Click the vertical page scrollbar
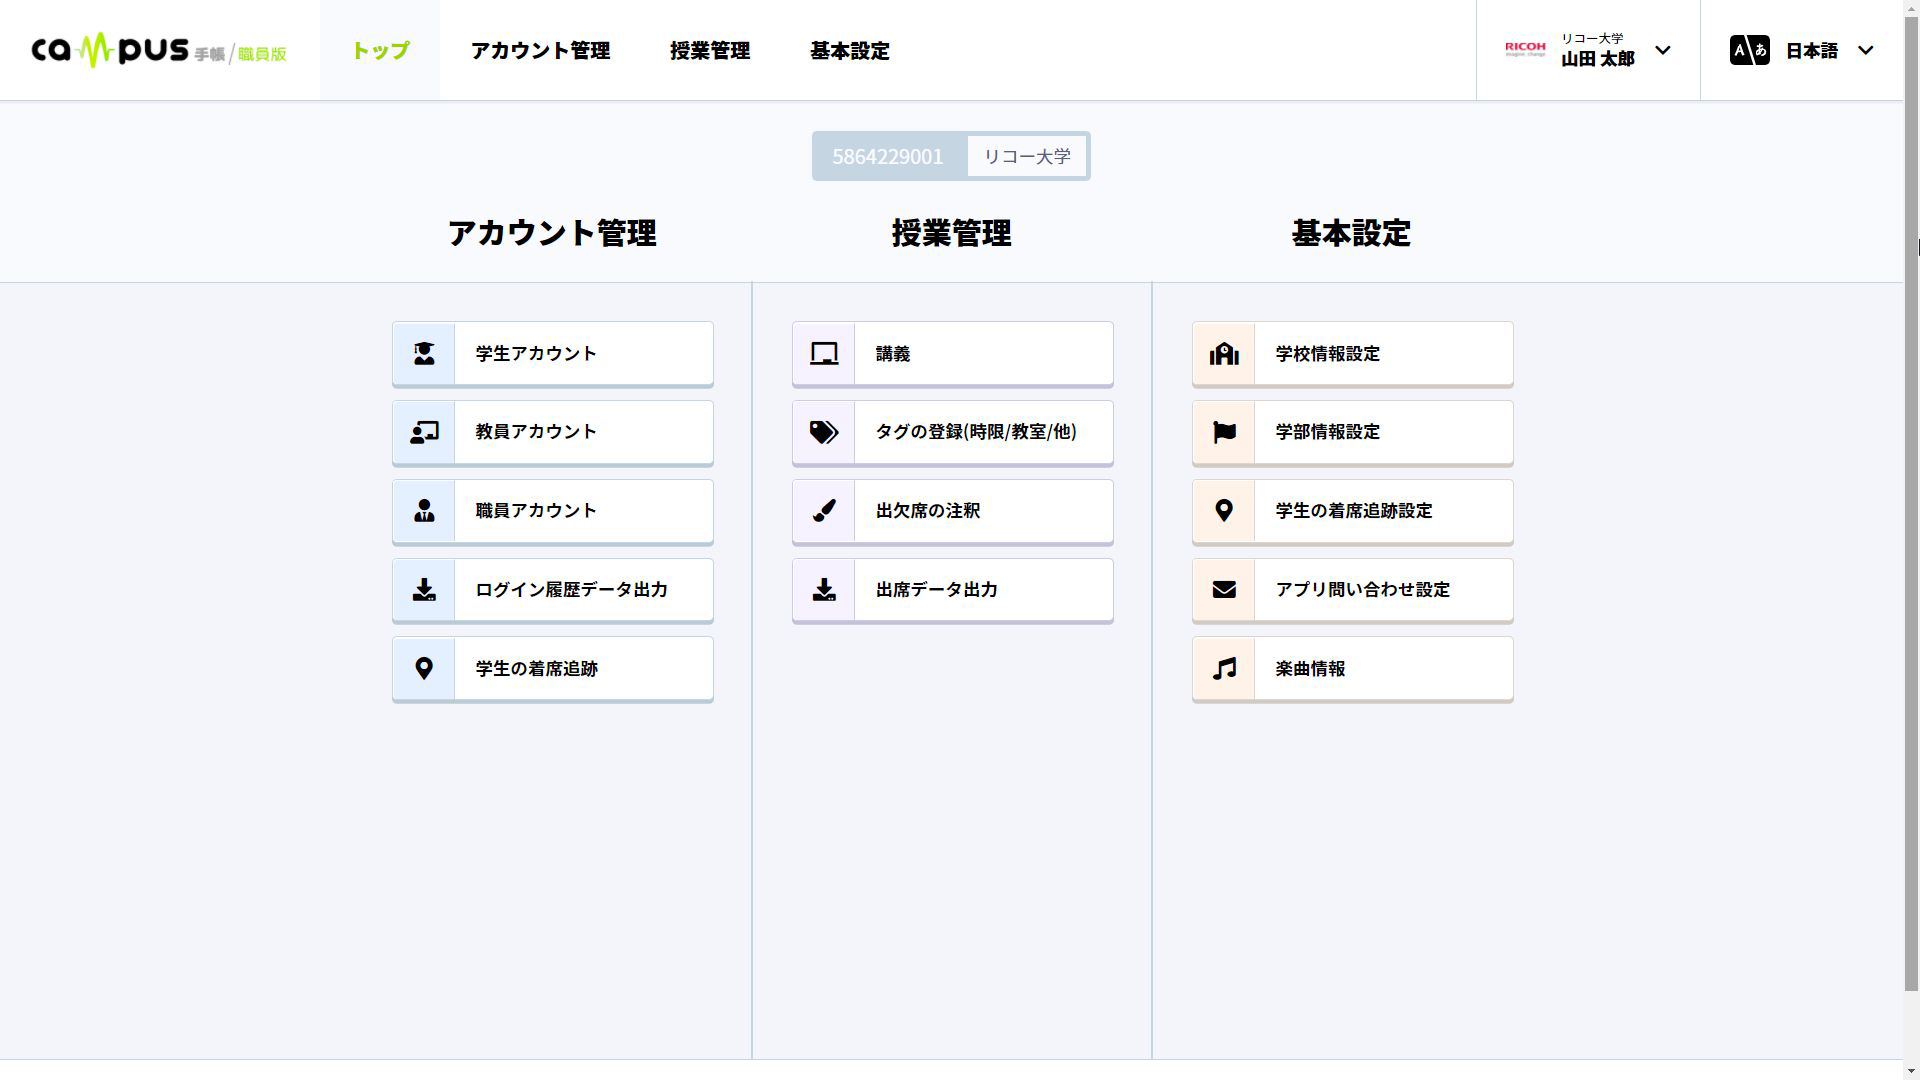Screen dimensions: 1920x1080 [1911, 500]
